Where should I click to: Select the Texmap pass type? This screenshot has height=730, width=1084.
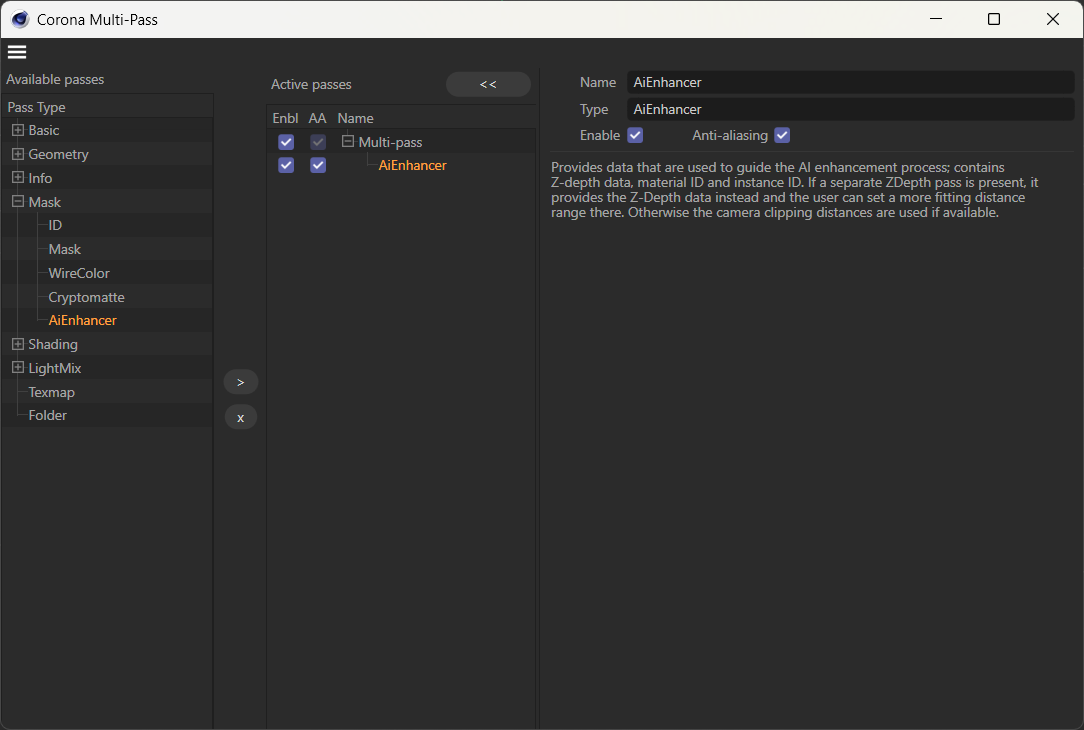point(51,392)
